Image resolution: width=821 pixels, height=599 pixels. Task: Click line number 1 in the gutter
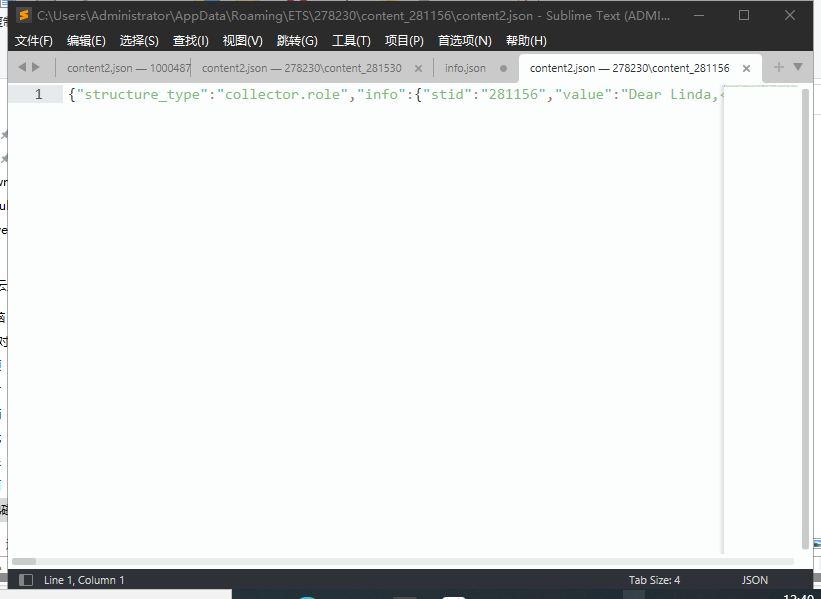click(39, 94)
